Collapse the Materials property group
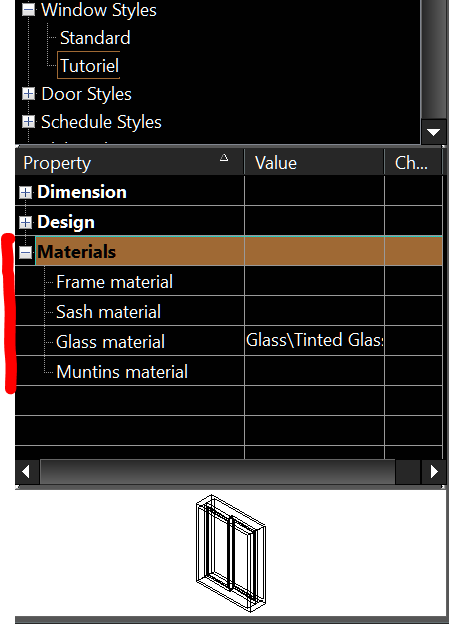The image size is (449, 624). tap(25, 252)
